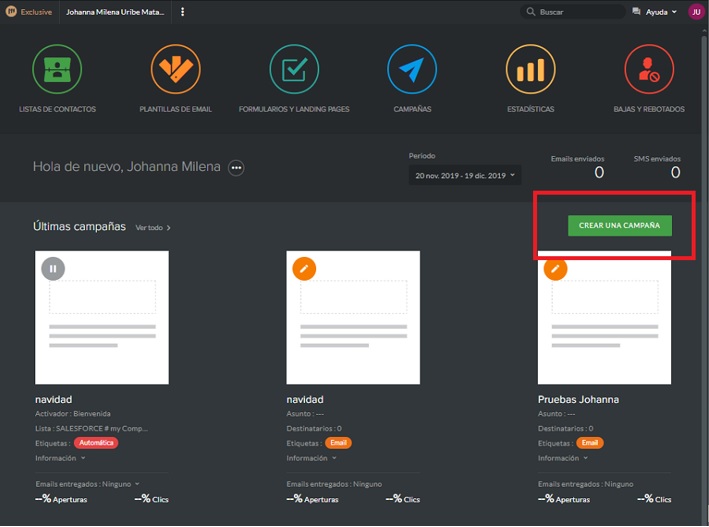Viewport: 709px width, 527px height.
Task: Open the second navidad campaign thumbnail
Action: (x=353, y=317)
